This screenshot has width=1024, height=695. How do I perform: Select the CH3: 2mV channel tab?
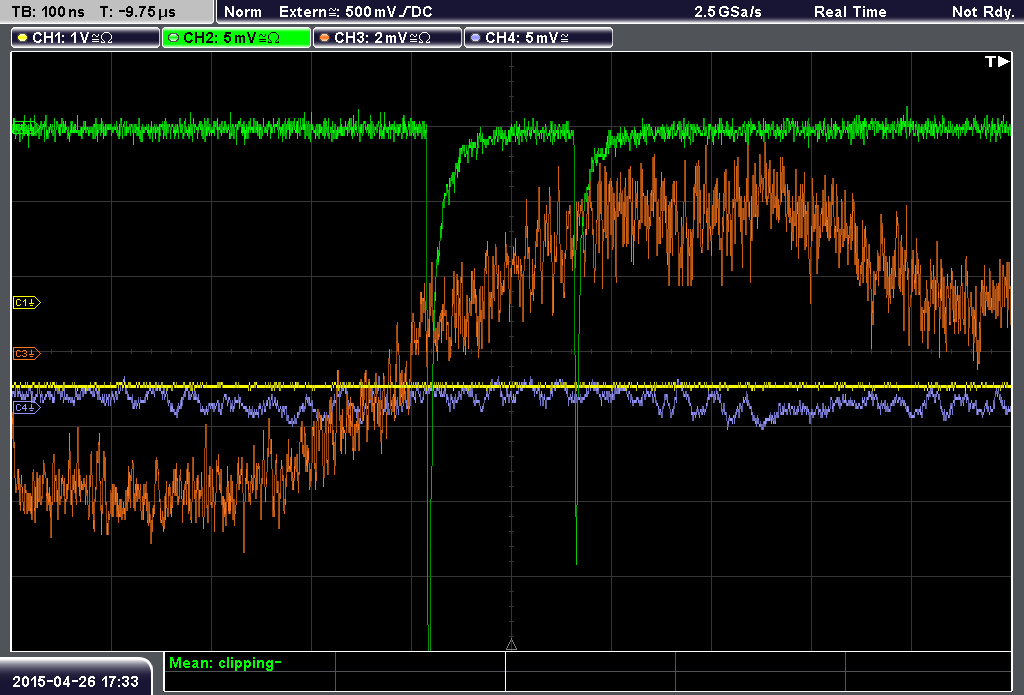click(x=387, y=38)
